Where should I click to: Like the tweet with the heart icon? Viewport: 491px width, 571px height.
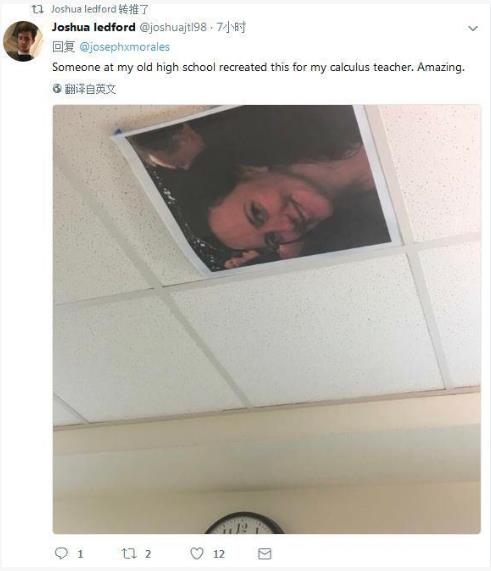pyautogui.click(x=197, y=554)
